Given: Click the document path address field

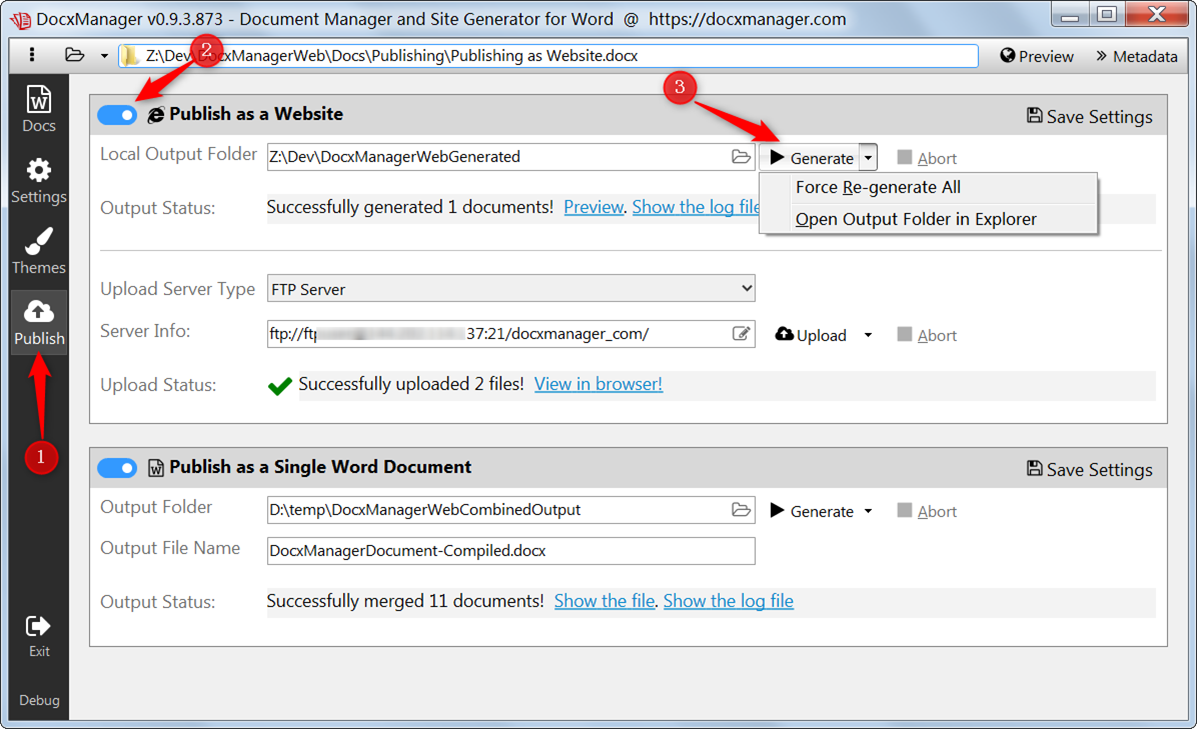Looking at the screenshot, I should (548, 56).
